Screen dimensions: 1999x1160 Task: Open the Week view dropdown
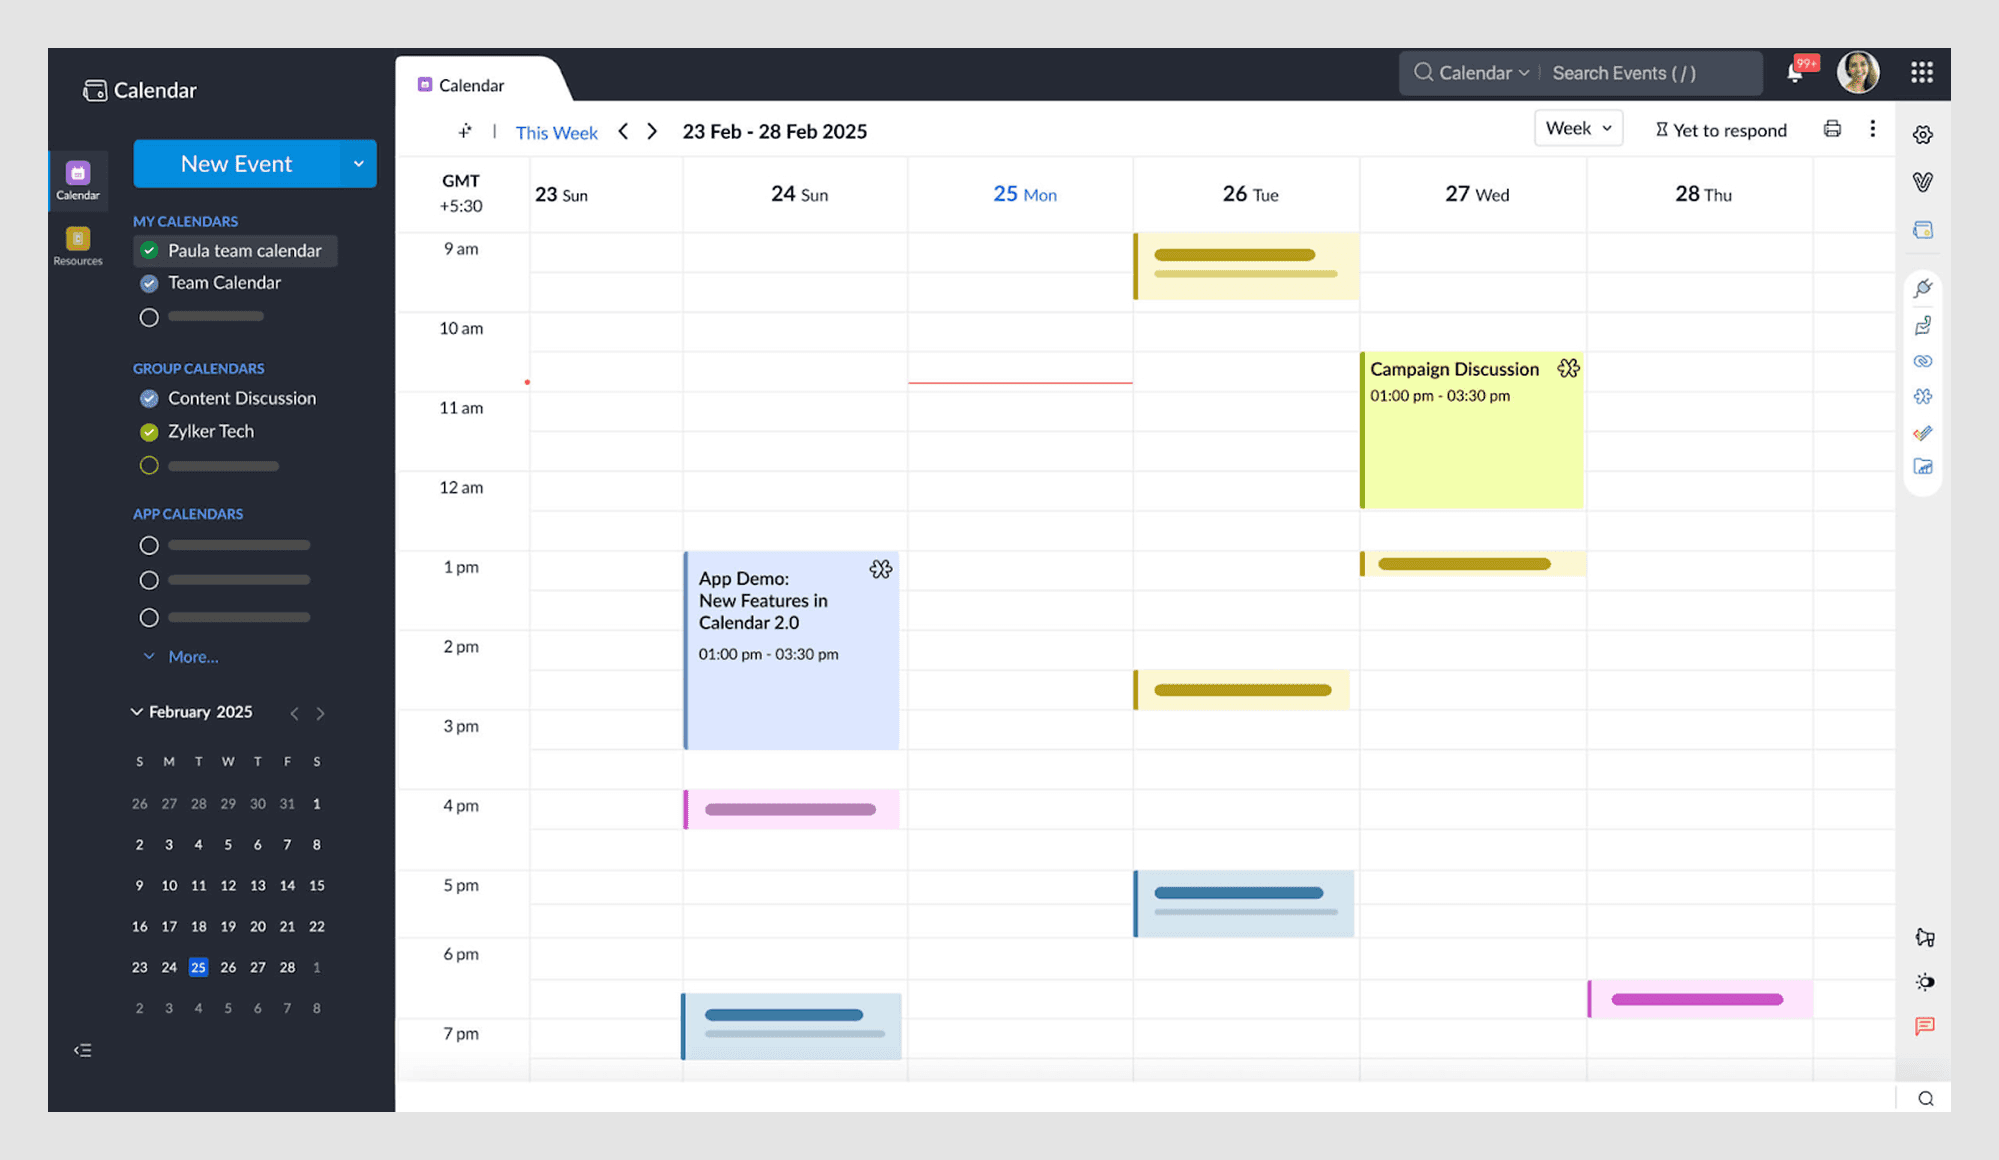1578,128
